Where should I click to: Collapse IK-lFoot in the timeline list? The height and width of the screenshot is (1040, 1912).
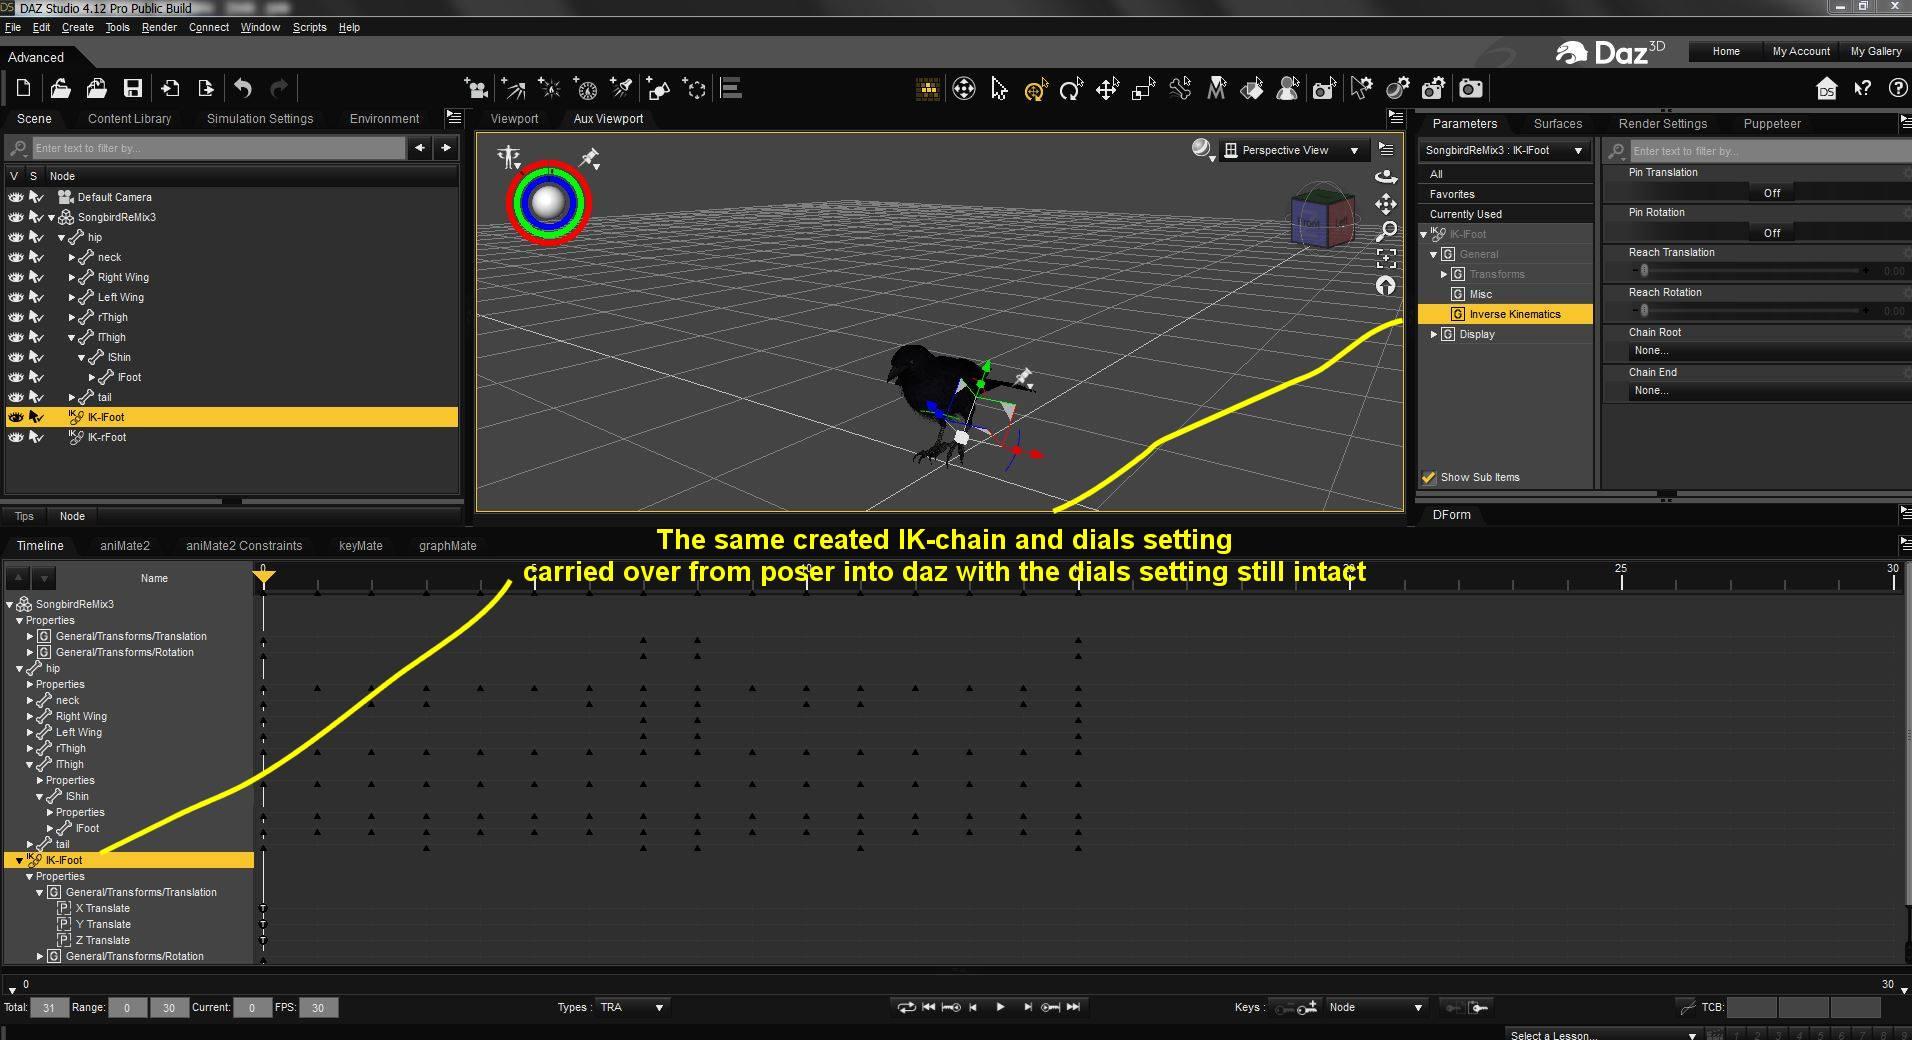pos(19,860)
